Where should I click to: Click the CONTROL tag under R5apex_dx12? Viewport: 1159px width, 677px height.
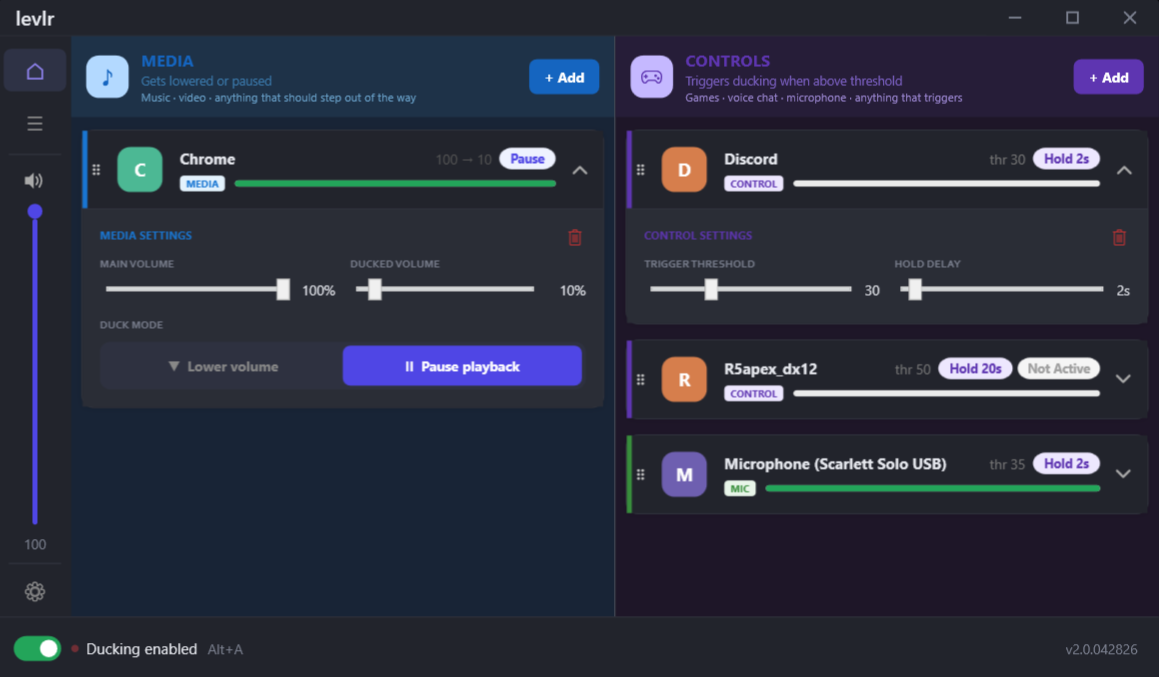[753, 394]
